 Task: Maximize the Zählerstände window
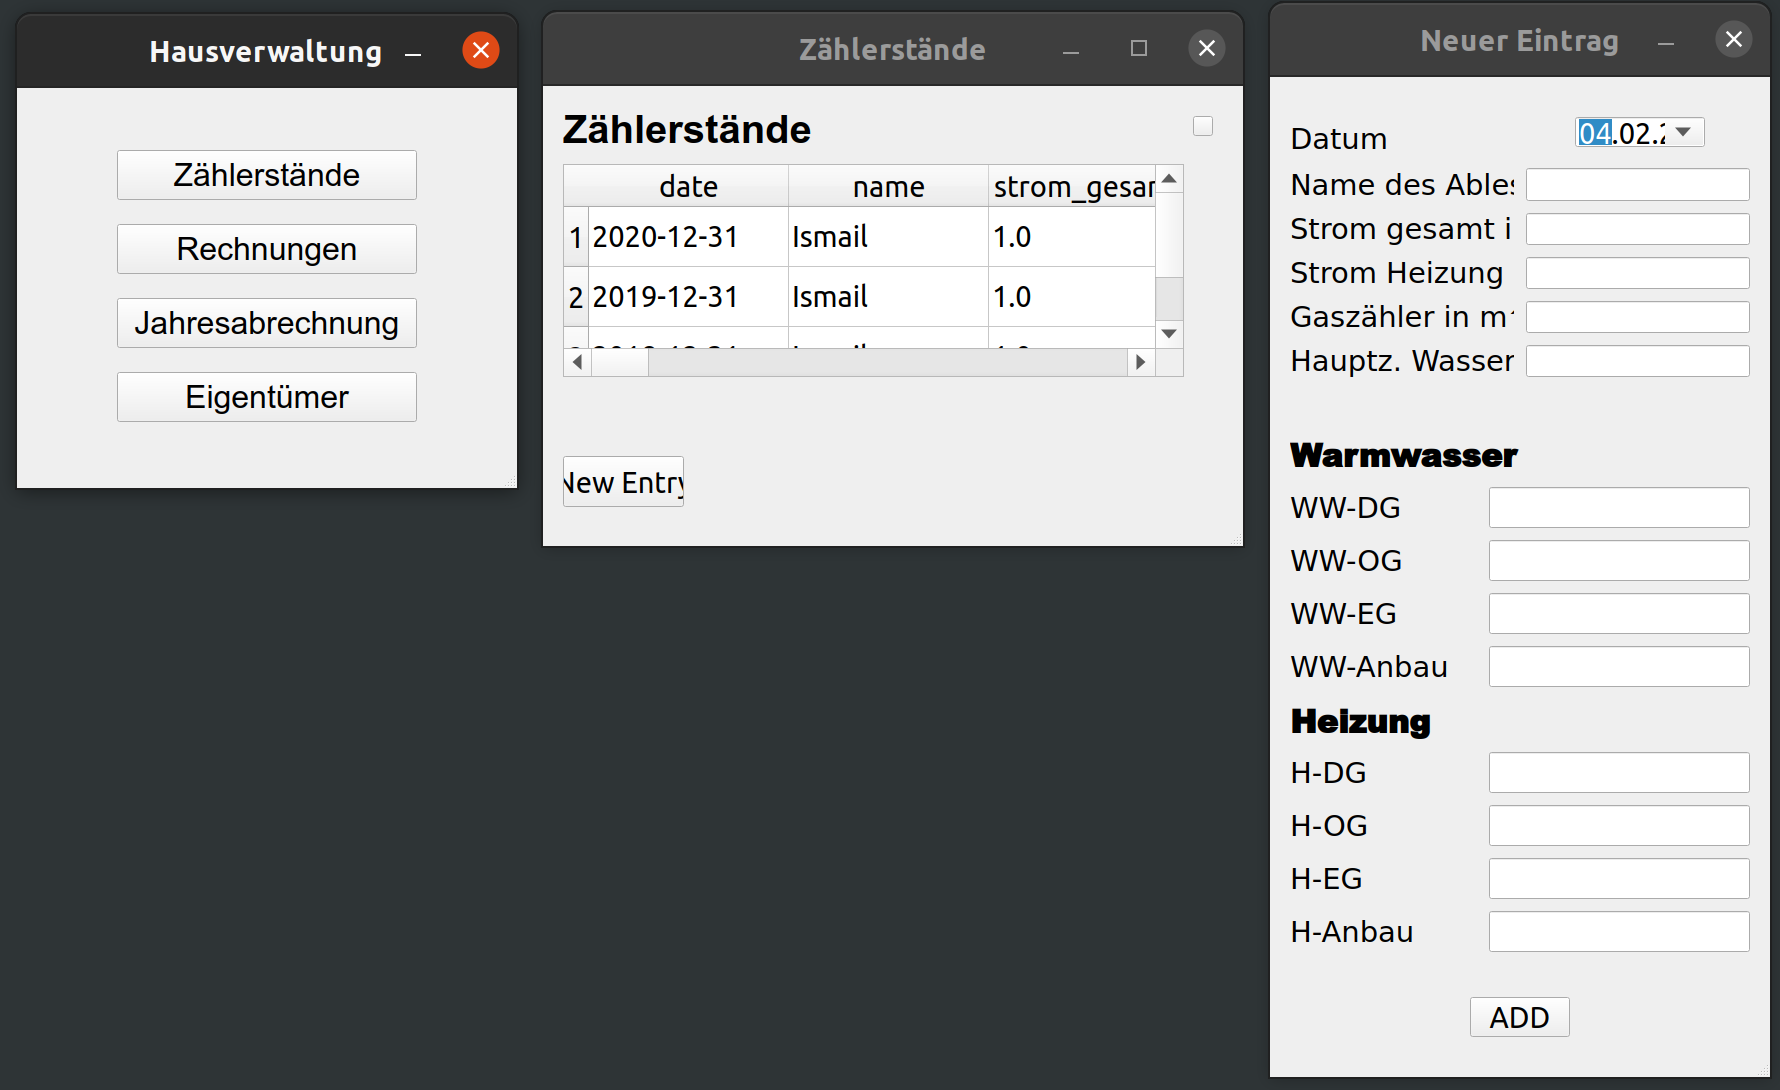point(1138,48)
